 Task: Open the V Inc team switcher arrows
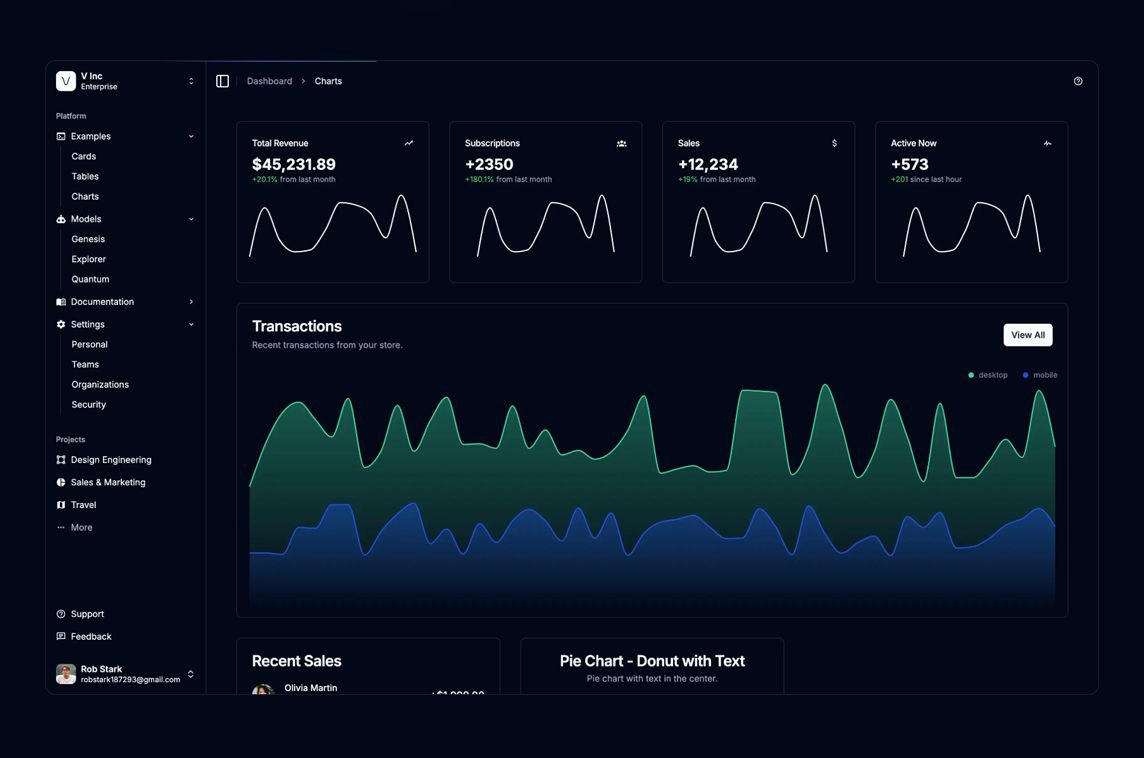coord(191,81)
